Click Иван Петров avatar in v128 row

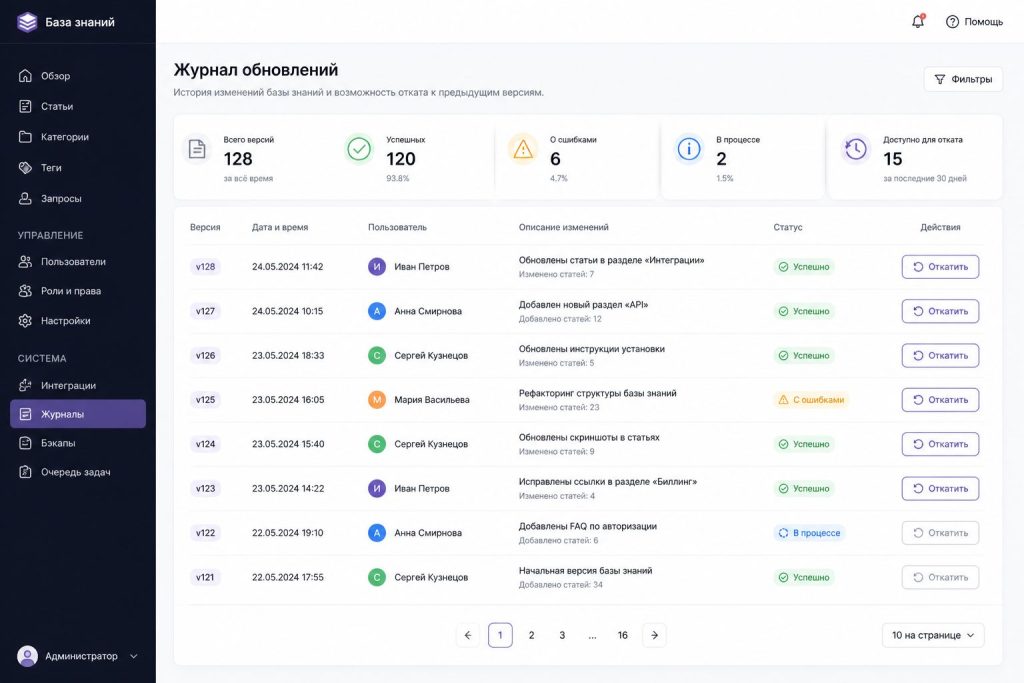(377, 266)
